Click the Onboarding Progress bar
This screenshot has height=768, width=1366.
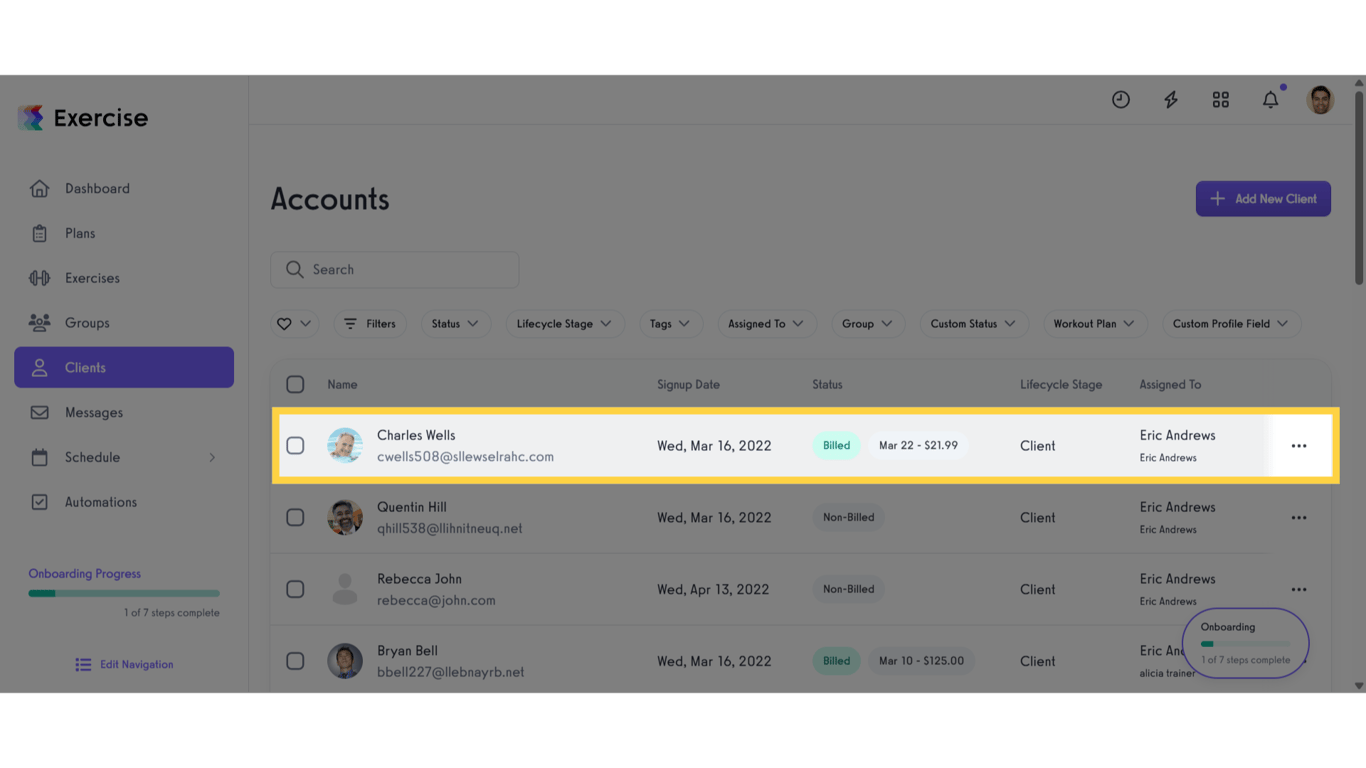[123, 592]
